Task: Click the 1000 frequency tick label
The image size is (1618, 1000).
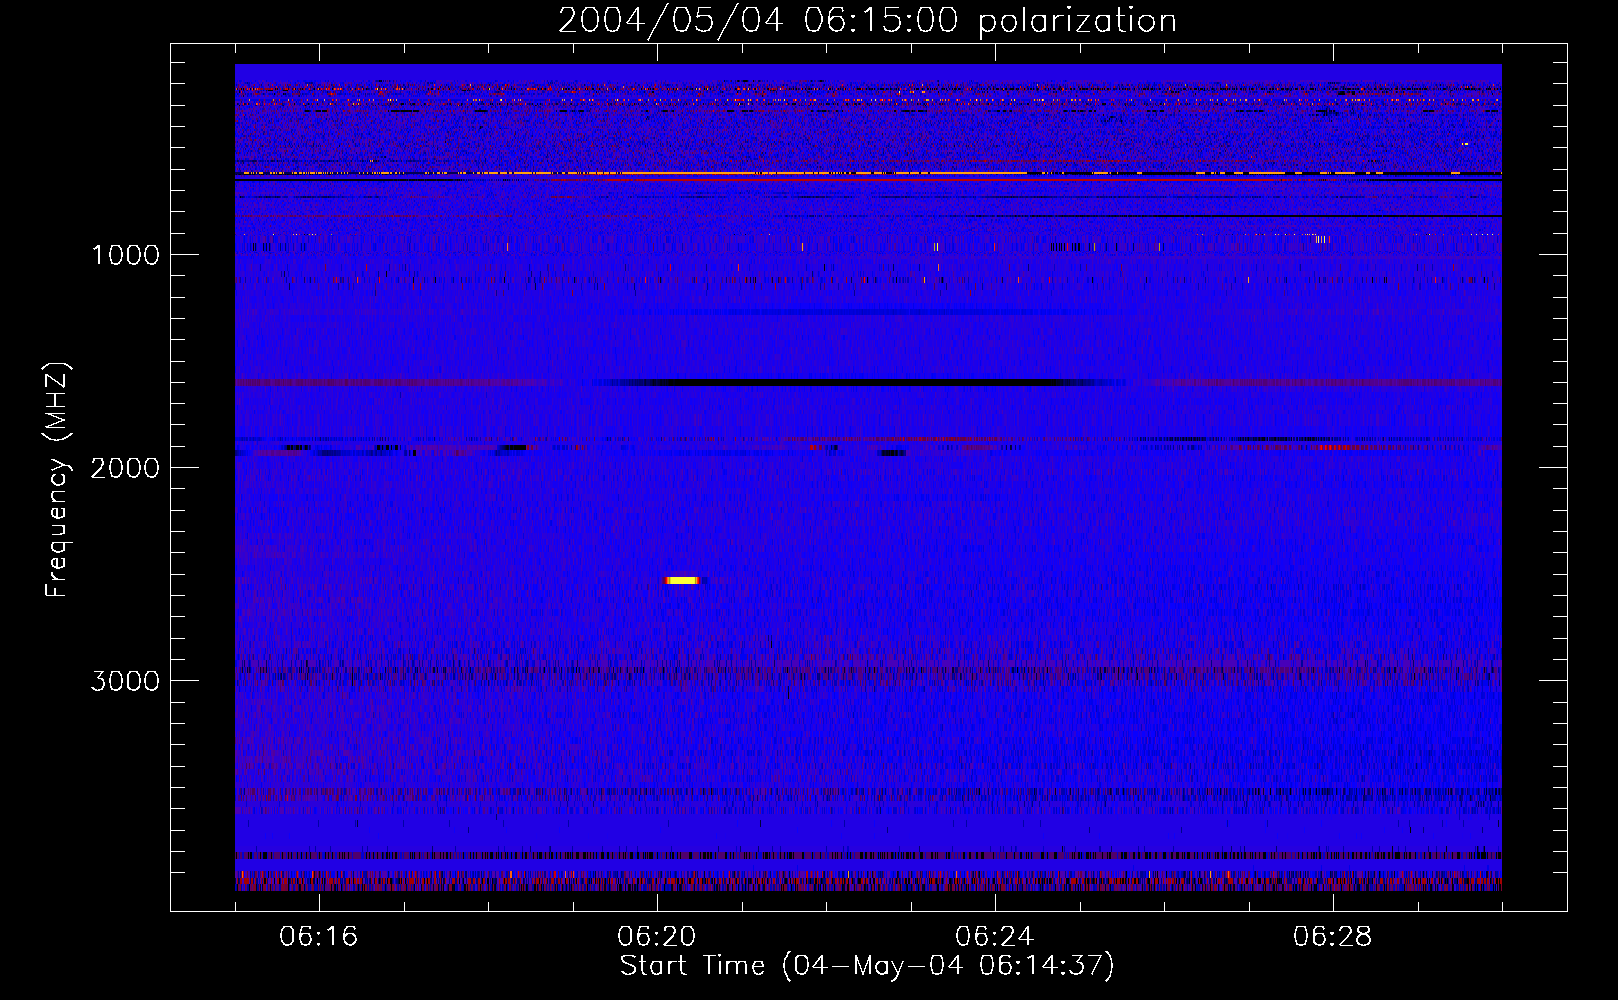Action: pos(125,255)
